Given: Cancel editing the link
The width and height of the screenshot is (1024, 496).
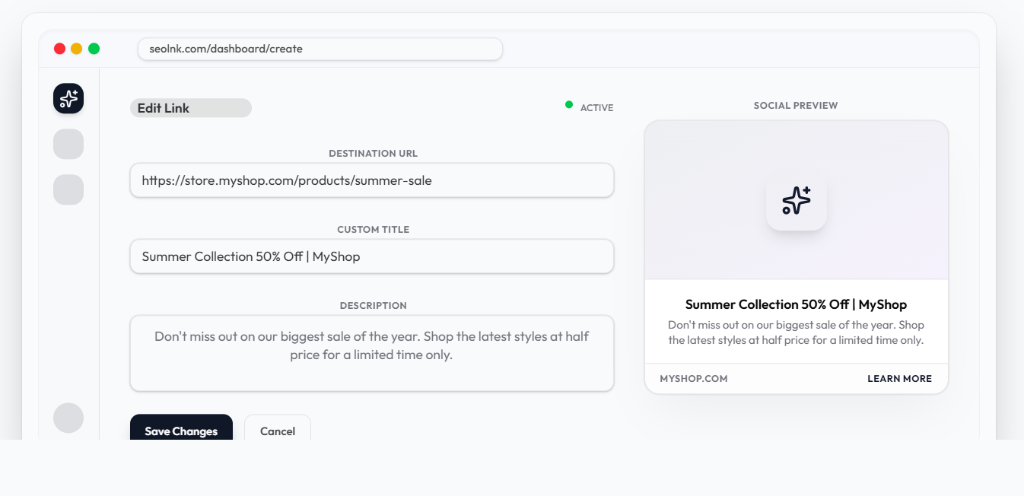Looking at the screenshot, I should click(x=277, y=431).
